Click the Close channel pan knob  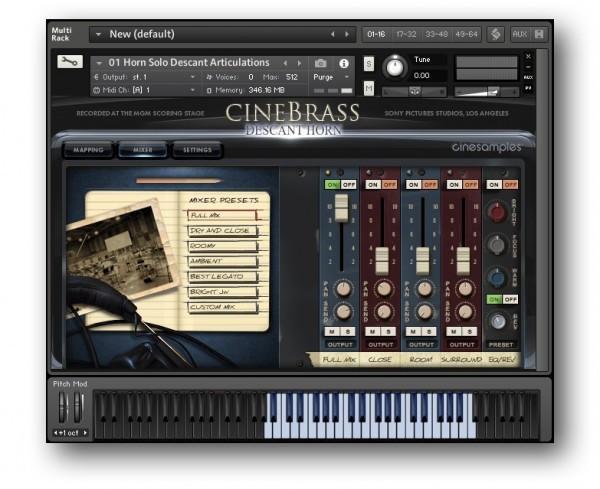[384, 289]
